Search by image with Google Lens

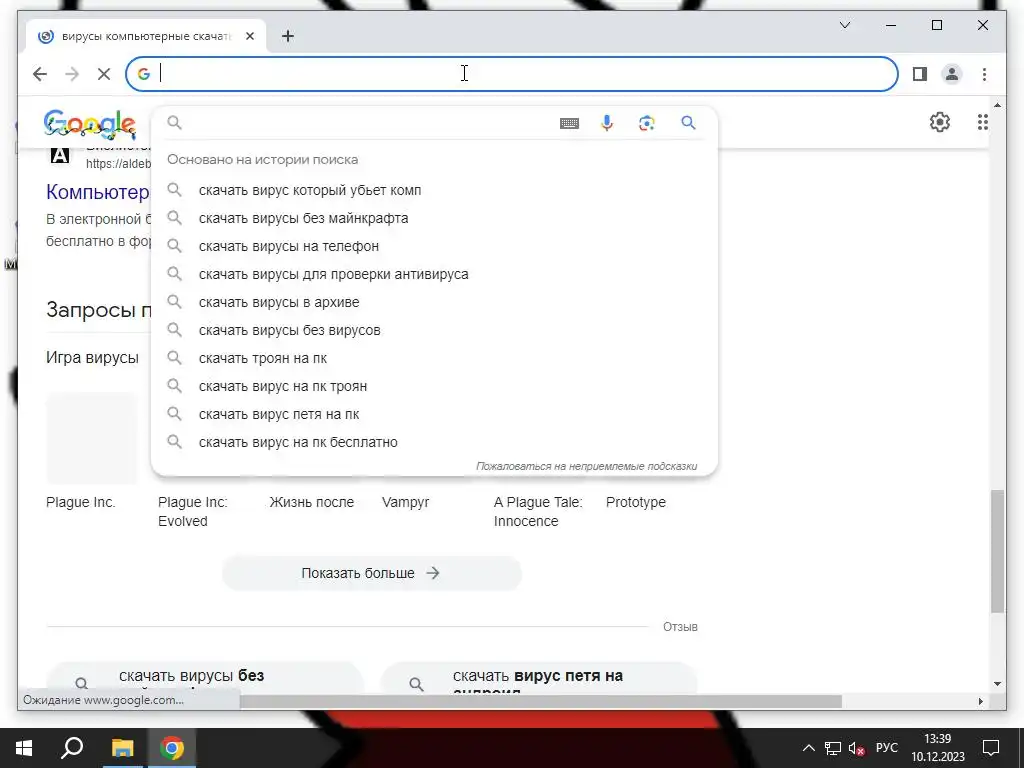click(x=647, y=123)
